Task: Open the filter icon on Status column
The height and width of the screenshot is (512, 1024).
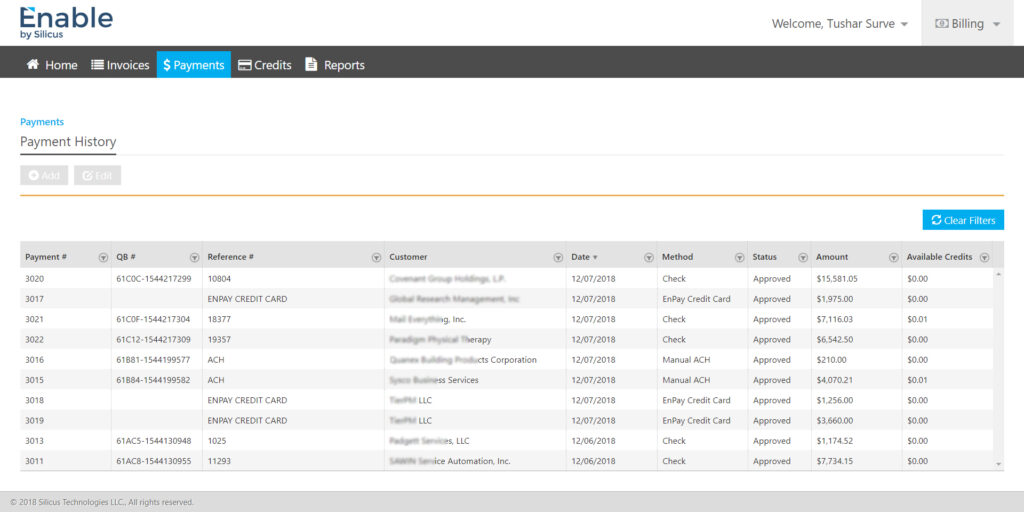Action: tap(803, 258)
